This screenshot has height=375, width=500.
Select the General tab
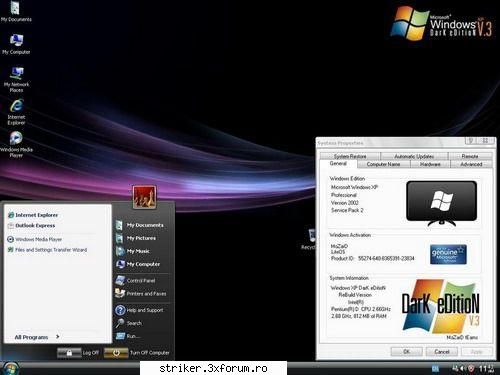(x=338, y=164)
